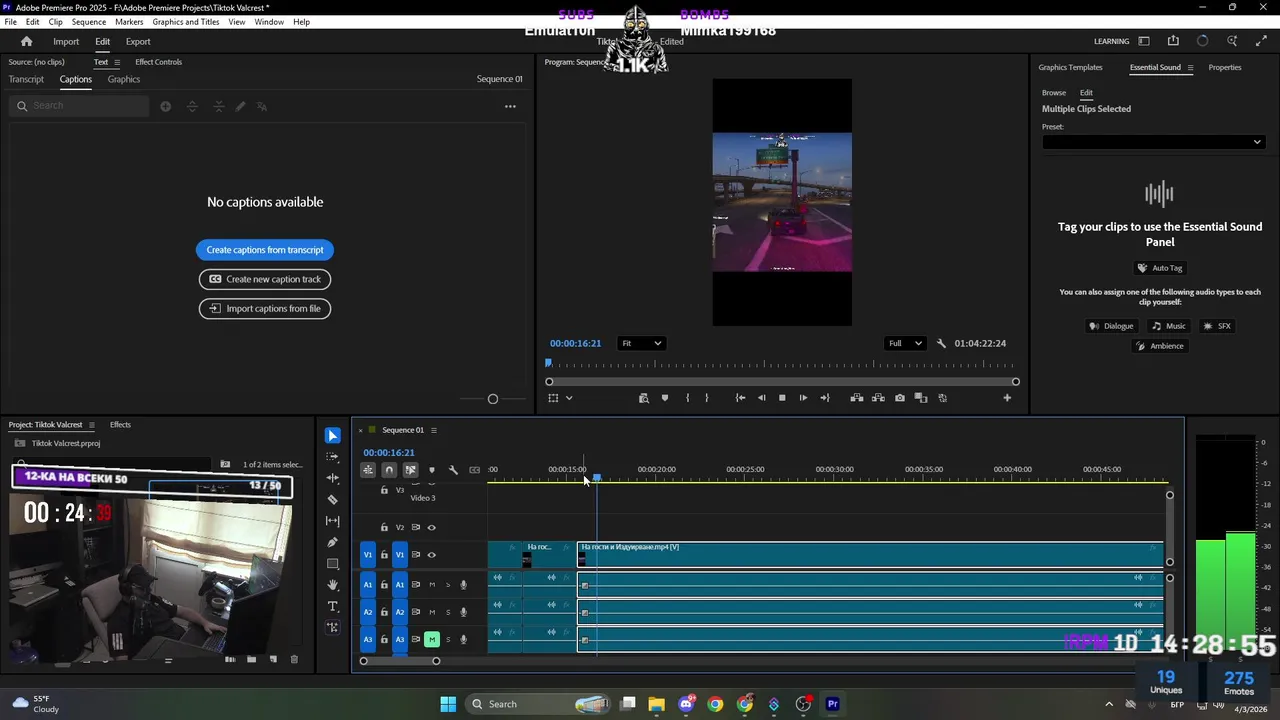Click the captions search field
Screen dimensions: 1280x720
80,106
